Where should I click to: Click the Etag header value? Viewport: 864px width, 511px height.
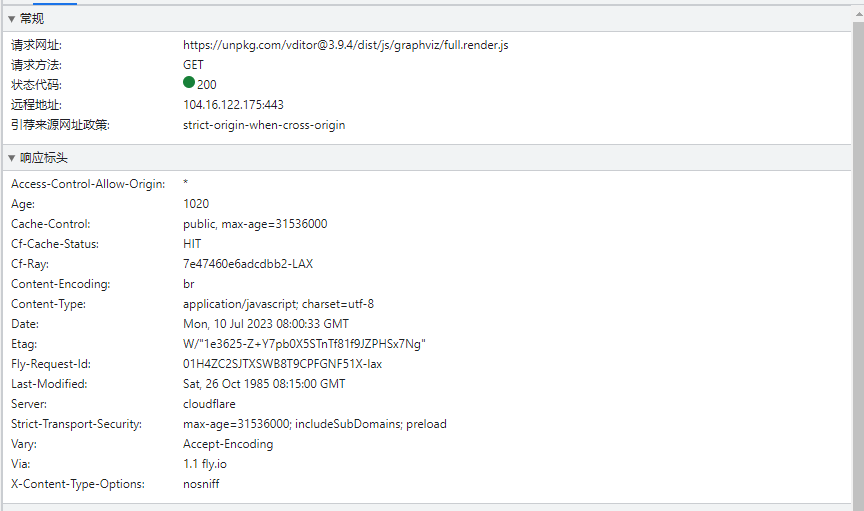click(x=304, y=344)
